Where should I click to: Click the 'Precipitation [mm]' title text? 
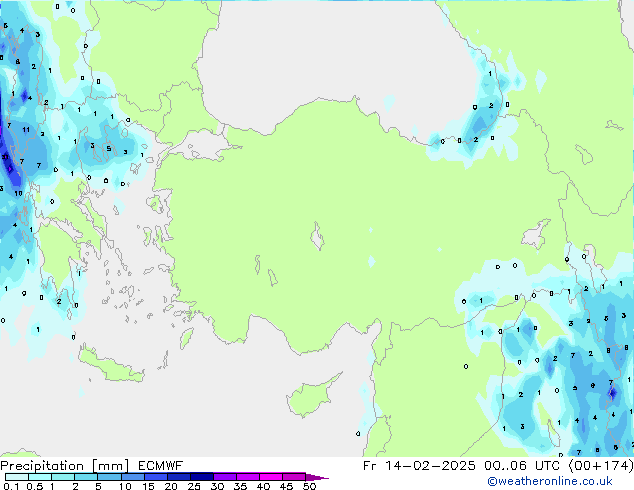[x=64, y=466]
